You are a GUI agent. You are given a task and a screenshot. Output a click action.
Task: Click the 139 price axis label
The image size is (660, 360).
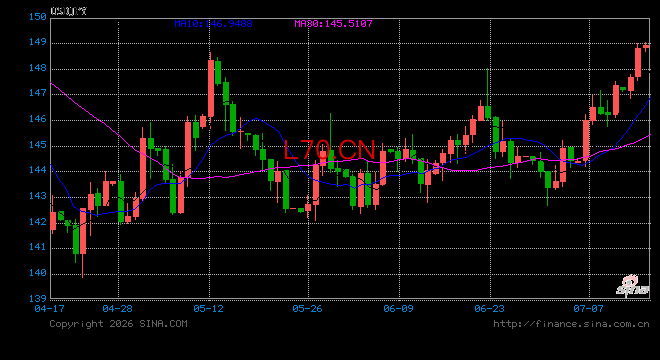point(37,299)
